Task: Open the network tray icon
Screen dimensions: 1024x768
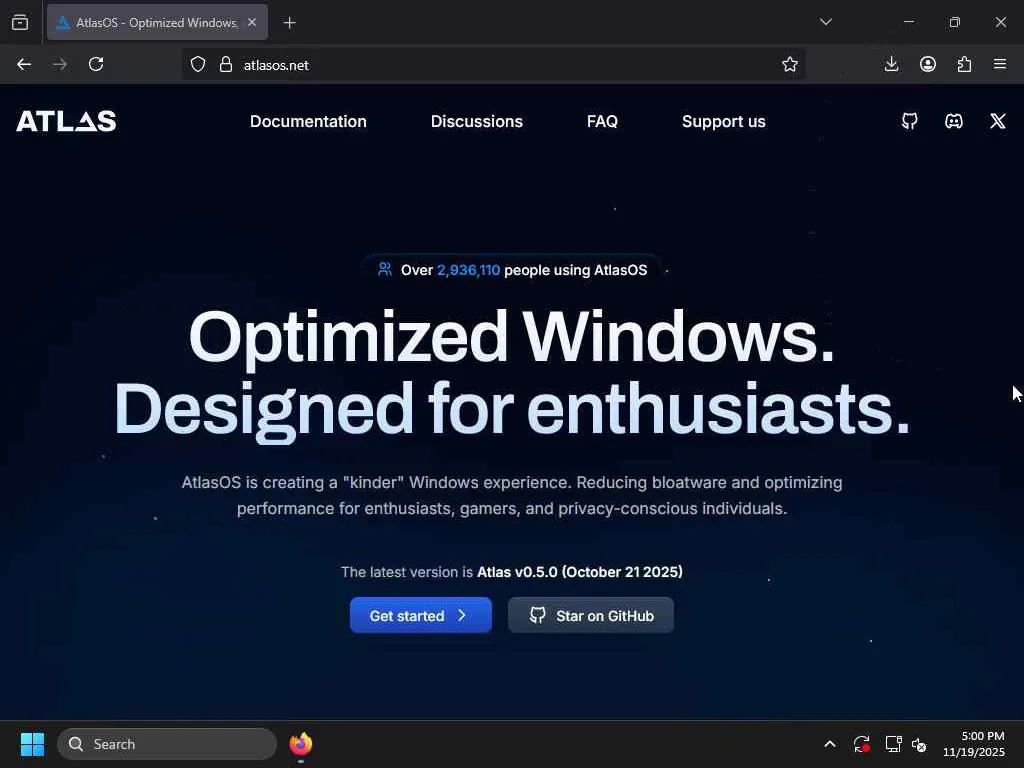Action: (893, 744)
